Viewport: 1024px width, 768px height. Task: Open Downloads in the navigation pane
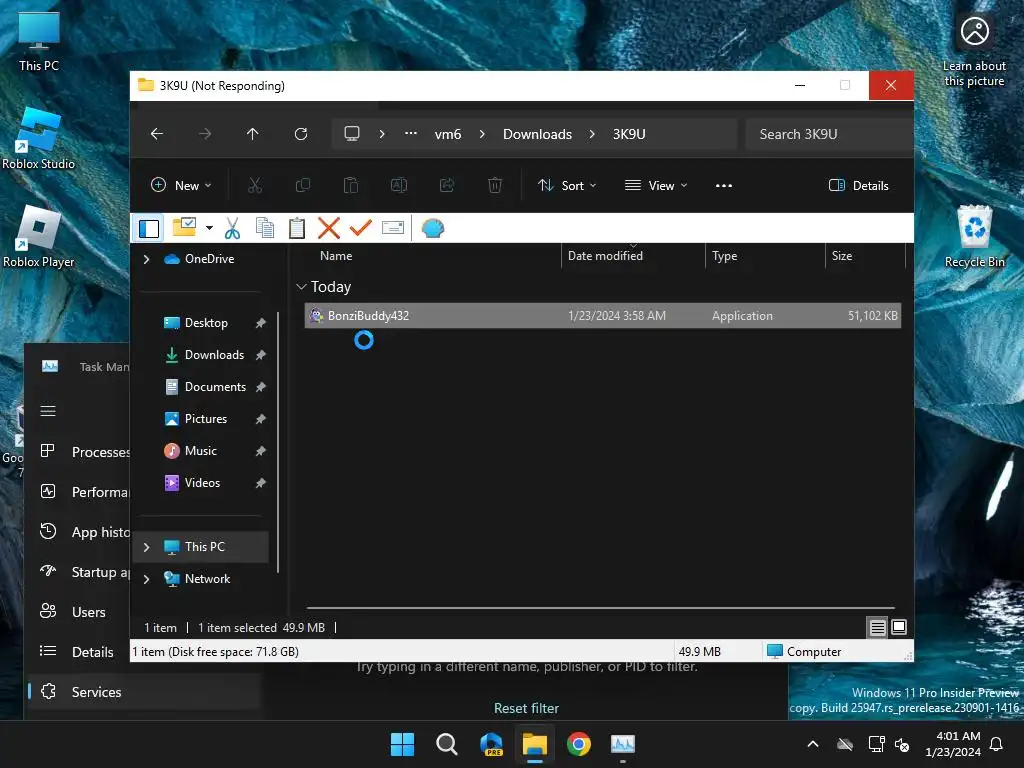tap(214, 355)
